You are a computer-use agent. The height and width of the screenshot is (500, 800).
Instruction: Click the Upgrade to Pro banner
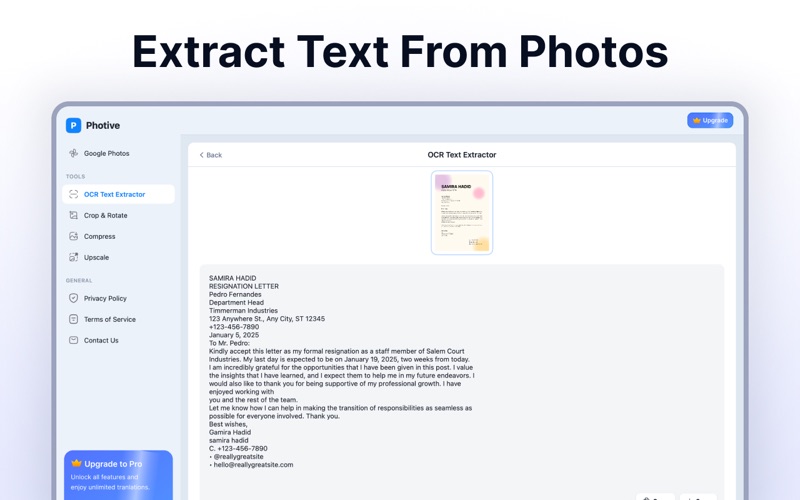118,475
